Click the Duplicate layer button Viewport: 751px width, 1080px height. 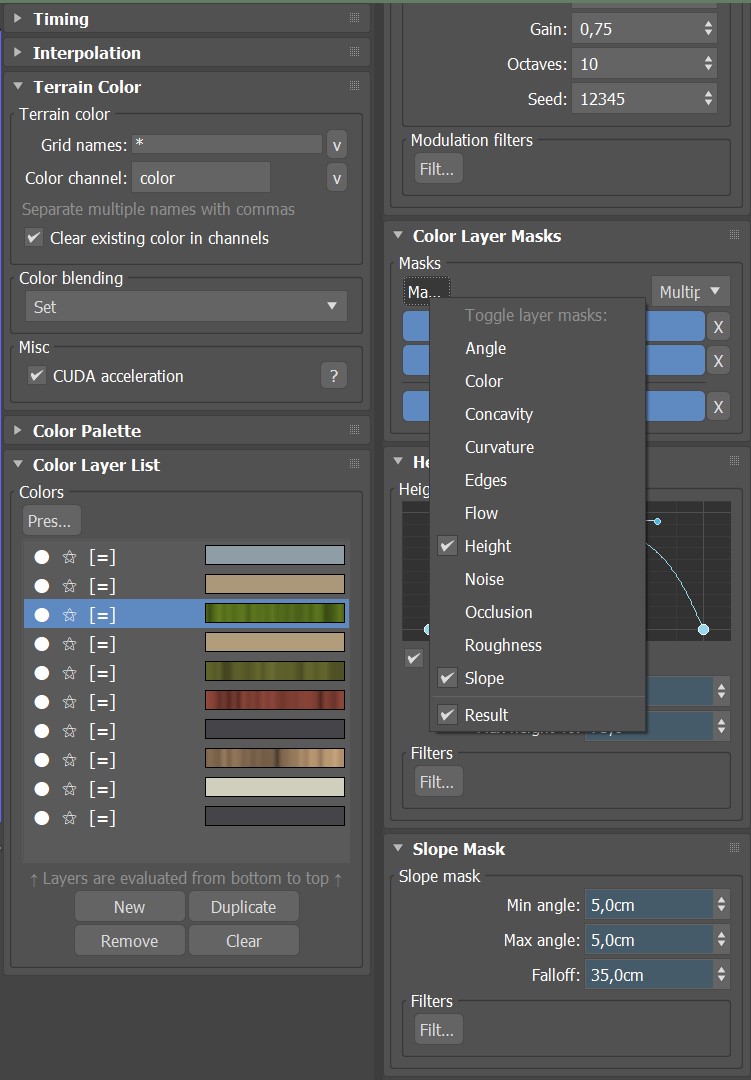pyautogui.click(x=243, y=907)
